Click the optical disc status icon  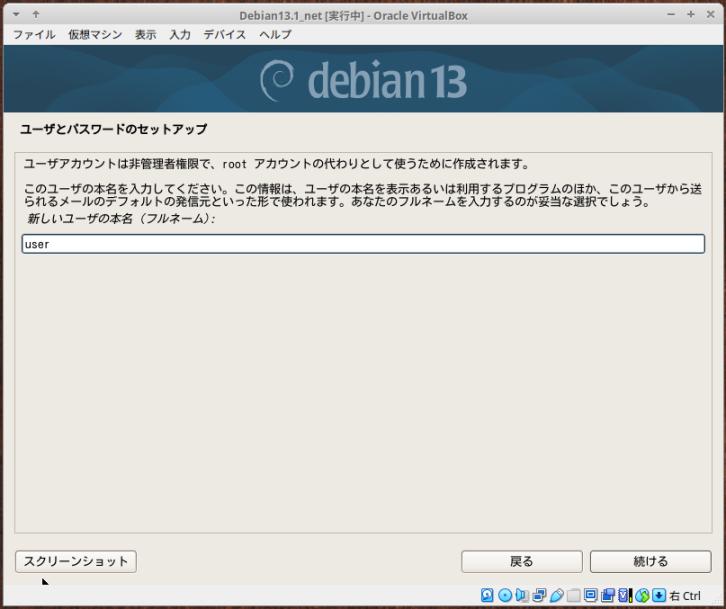point(505,595)
